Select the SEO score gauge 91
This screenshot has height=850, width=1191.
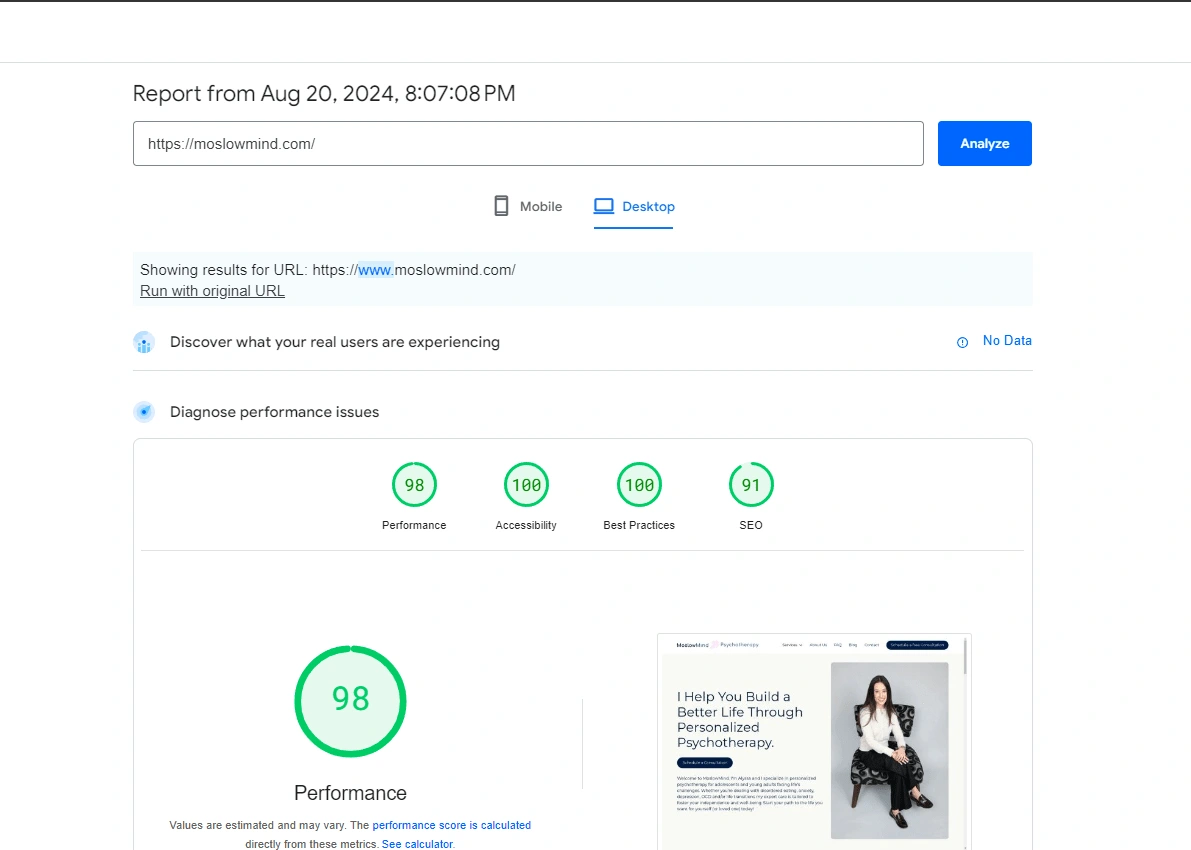[751, 485]
